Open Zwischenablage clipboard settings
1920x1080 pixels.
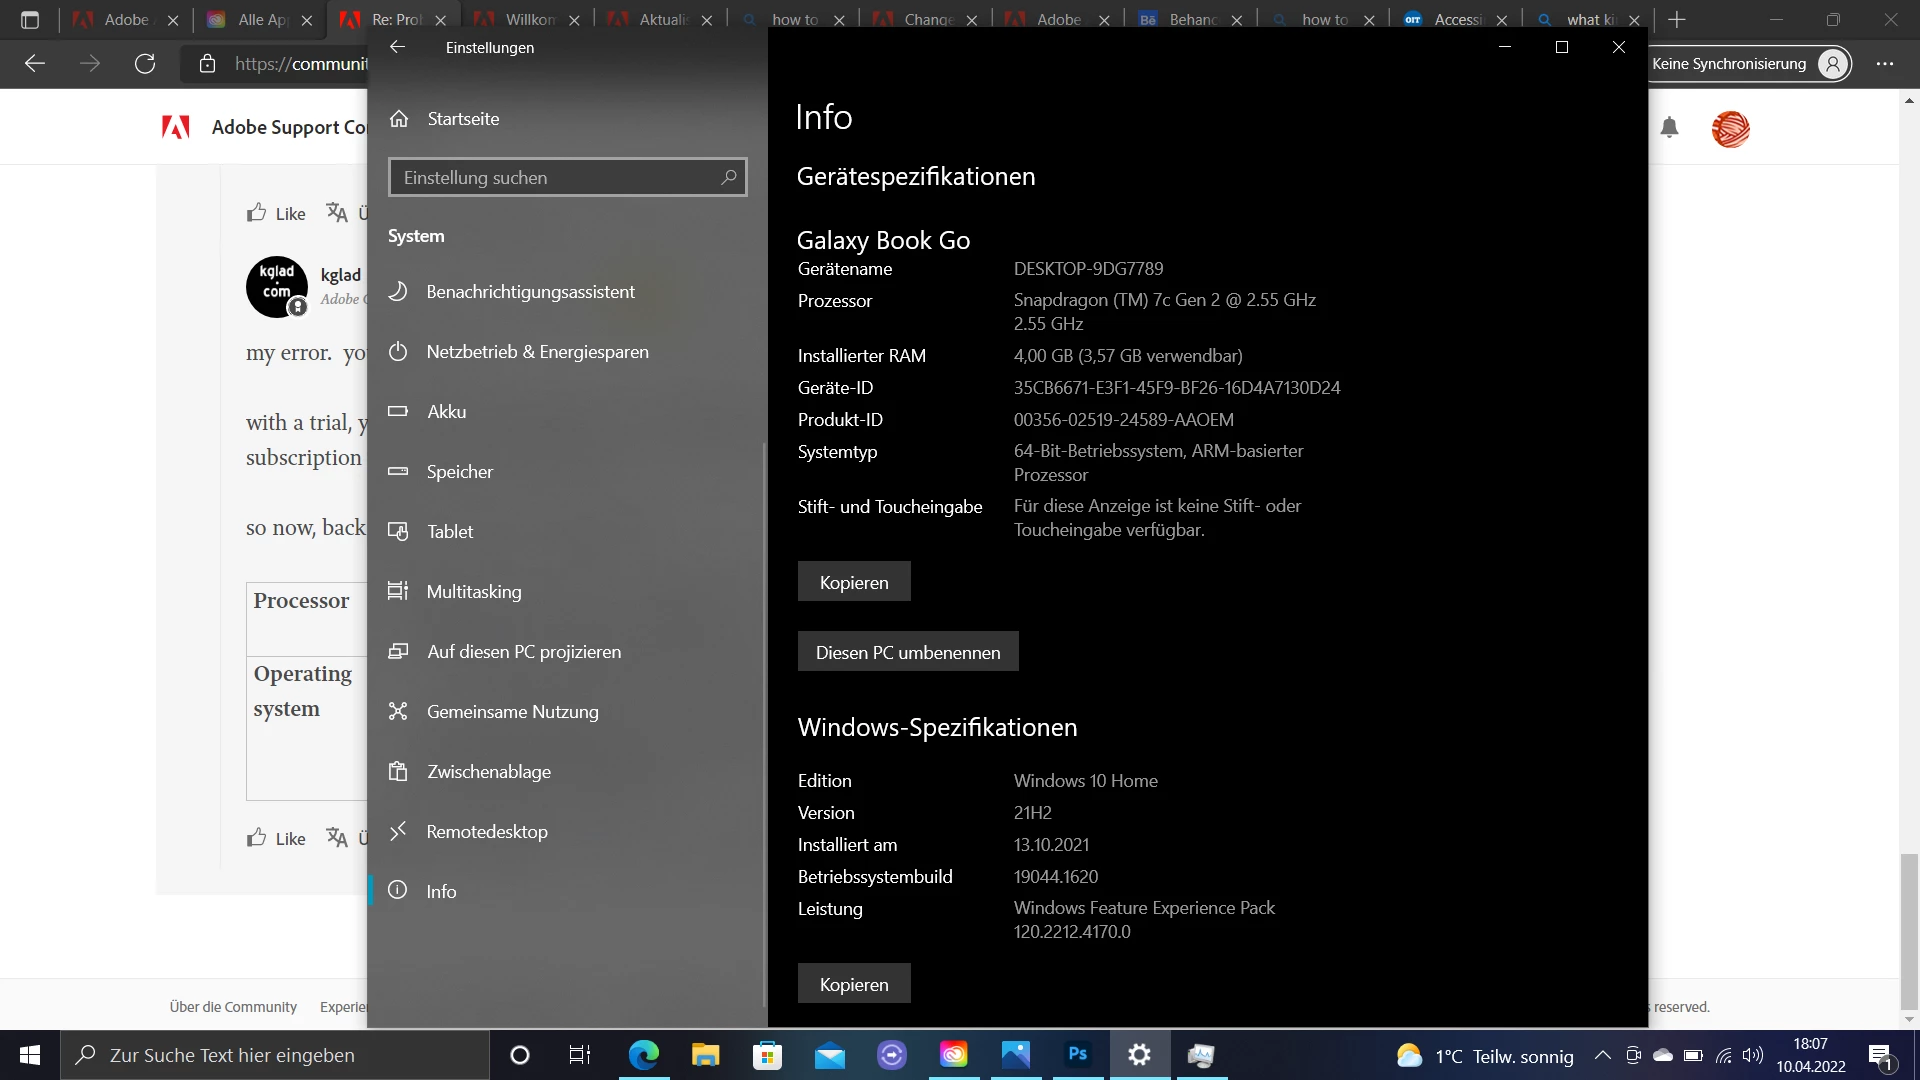click(x=488, y=772)
